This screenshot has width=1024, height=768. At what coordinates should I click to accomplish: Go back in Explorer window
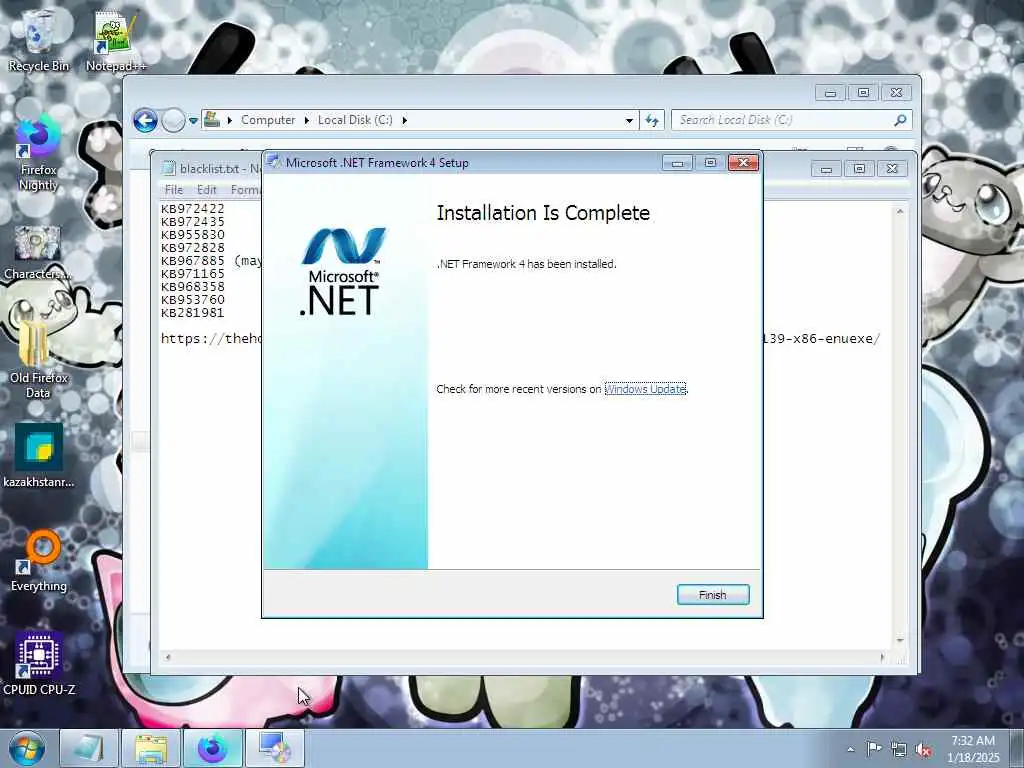[x=145, y=120]
